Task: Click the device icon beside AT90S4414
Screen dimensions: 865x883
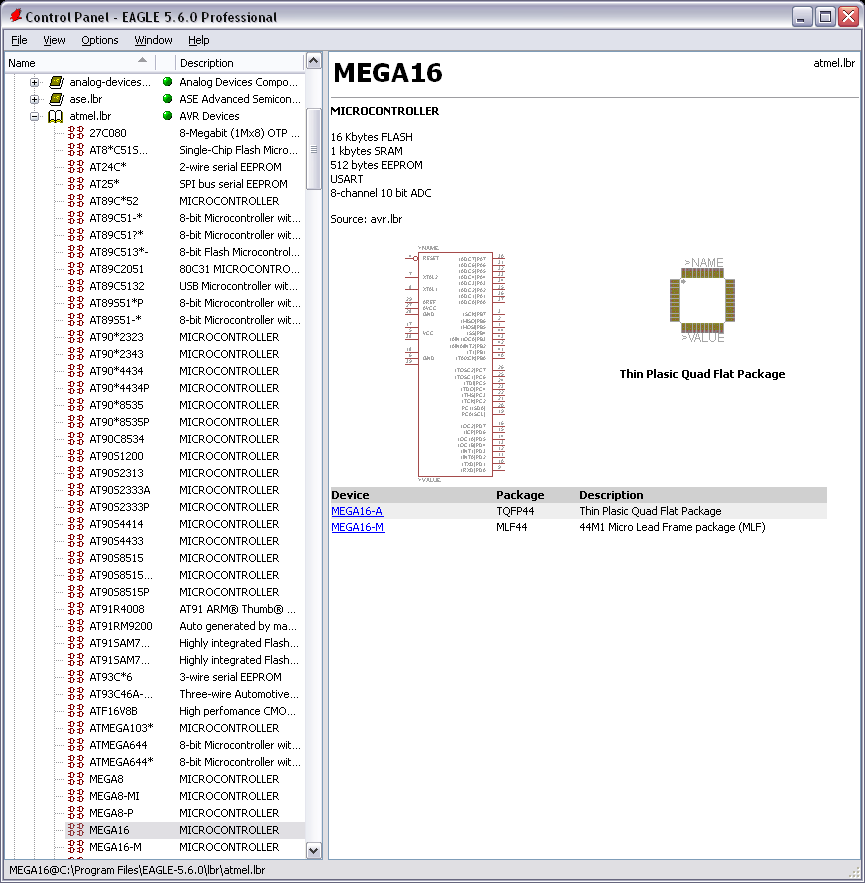Action: tap(75, 524)
